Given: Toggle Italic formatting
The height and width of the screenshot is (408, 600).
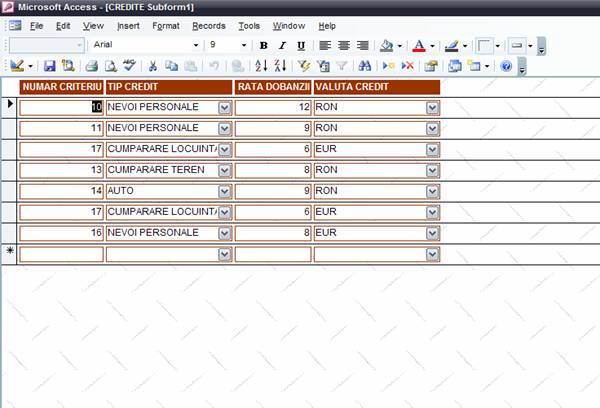Looking at the screenshot, I should tap(282, 45).
